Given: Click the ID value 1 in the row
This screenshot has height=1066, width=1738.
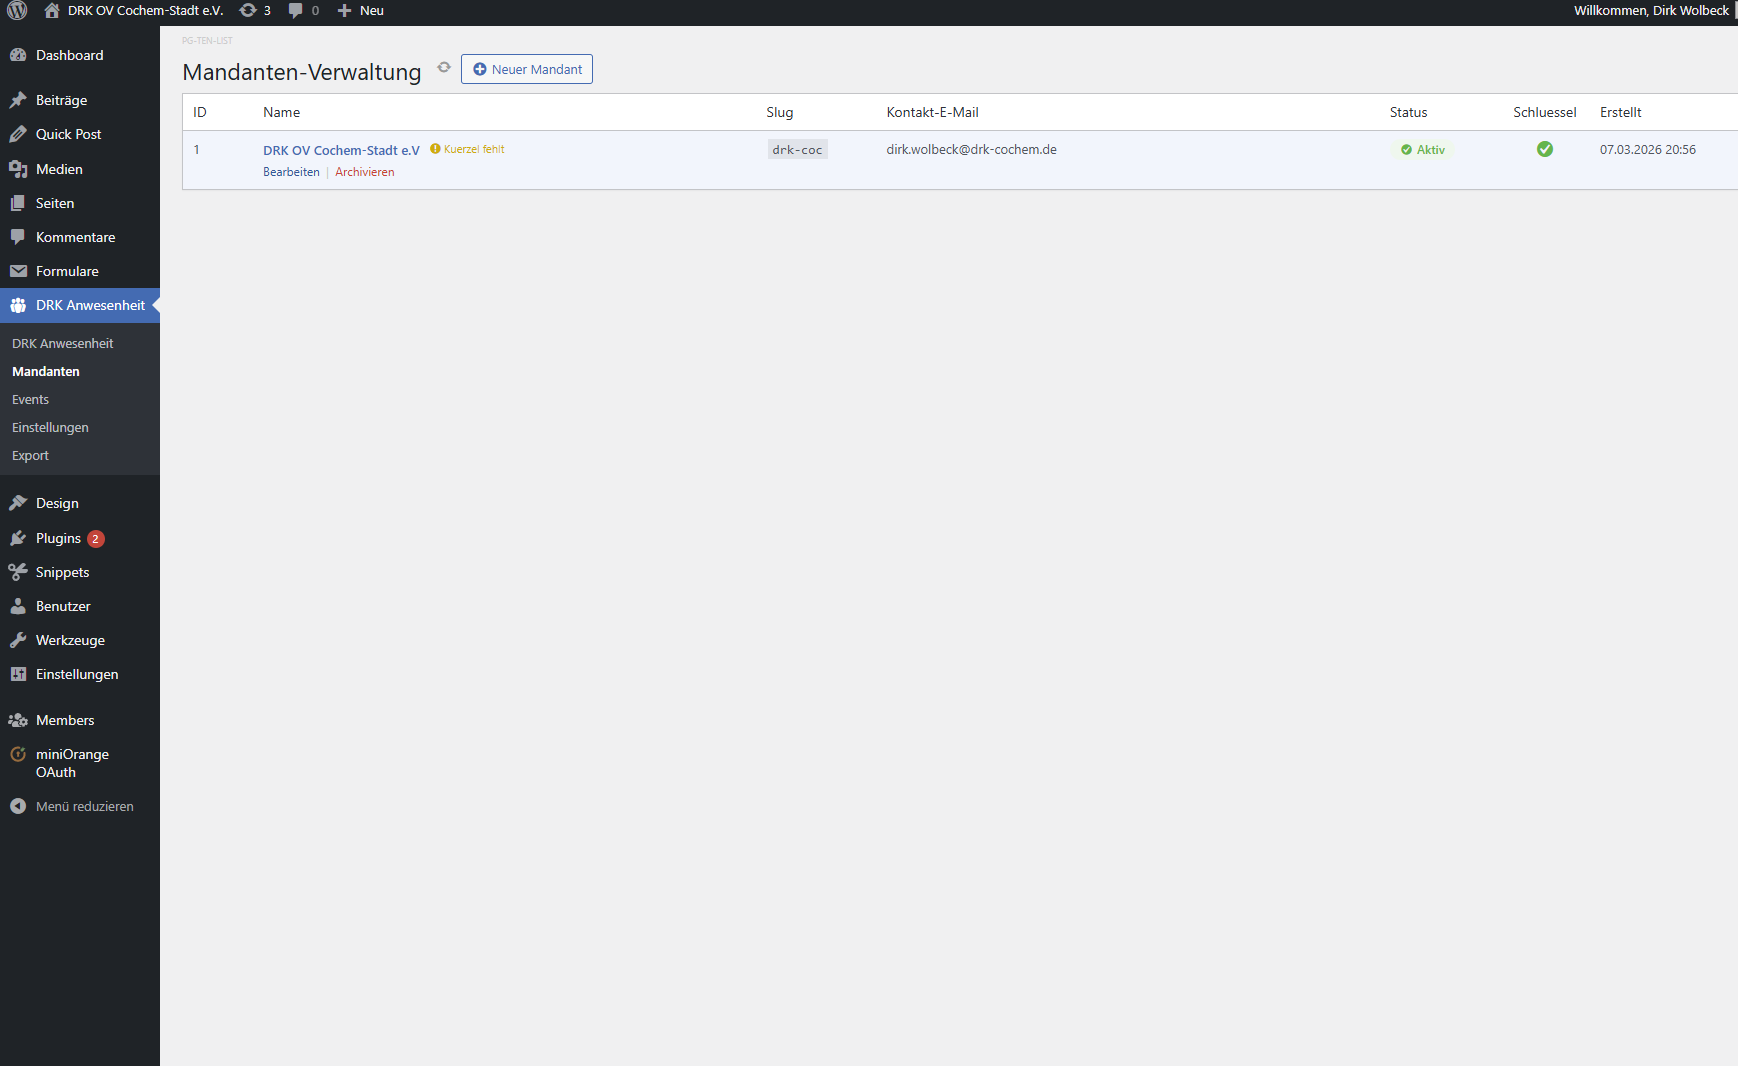Looking at the screenshot, I should (197, 150).
